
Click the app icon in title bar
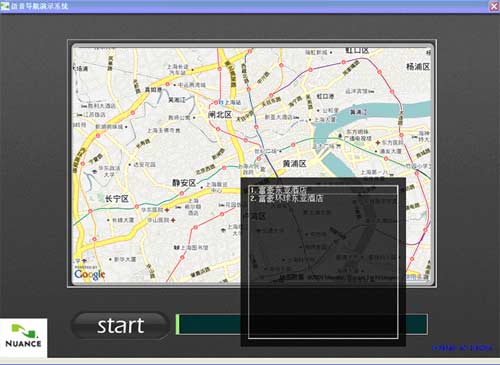(5, 6)
